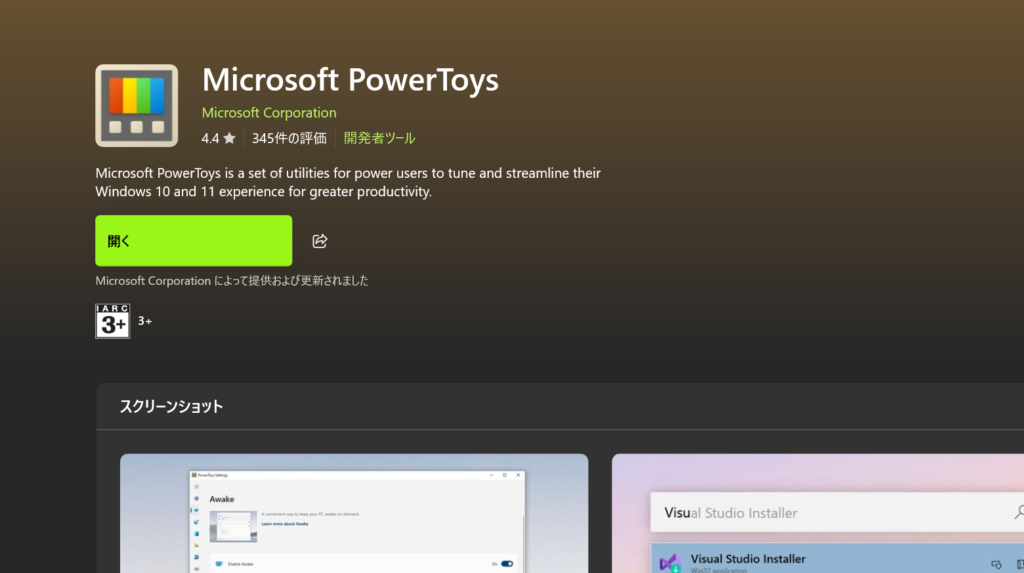Image resolution: width=1024 pixels, height=573 pixels.
Task: Click the 3+ age rating label
Action: click(x=145, y=321)
